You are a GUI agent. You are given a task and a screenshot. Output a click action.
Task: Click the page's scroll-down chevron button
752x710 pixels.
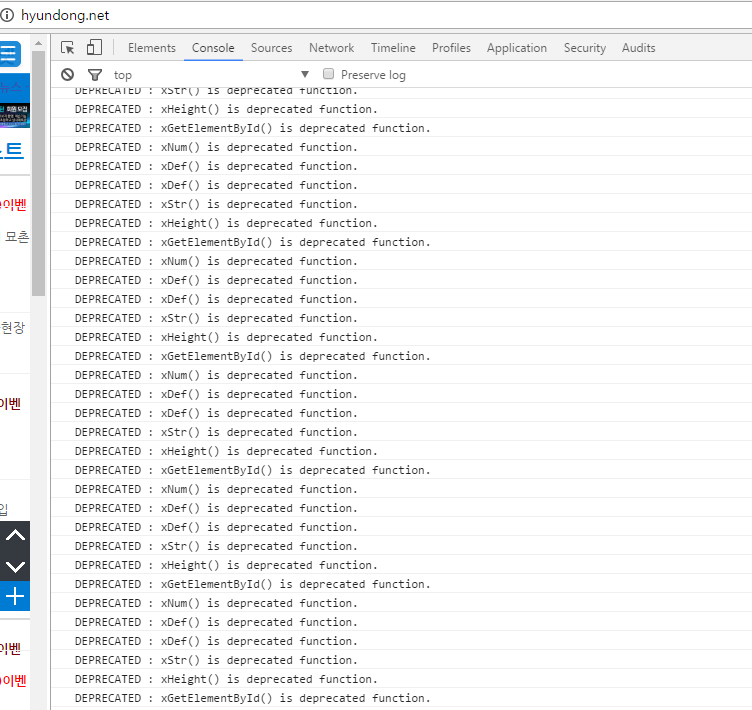(x=15, y=566)
